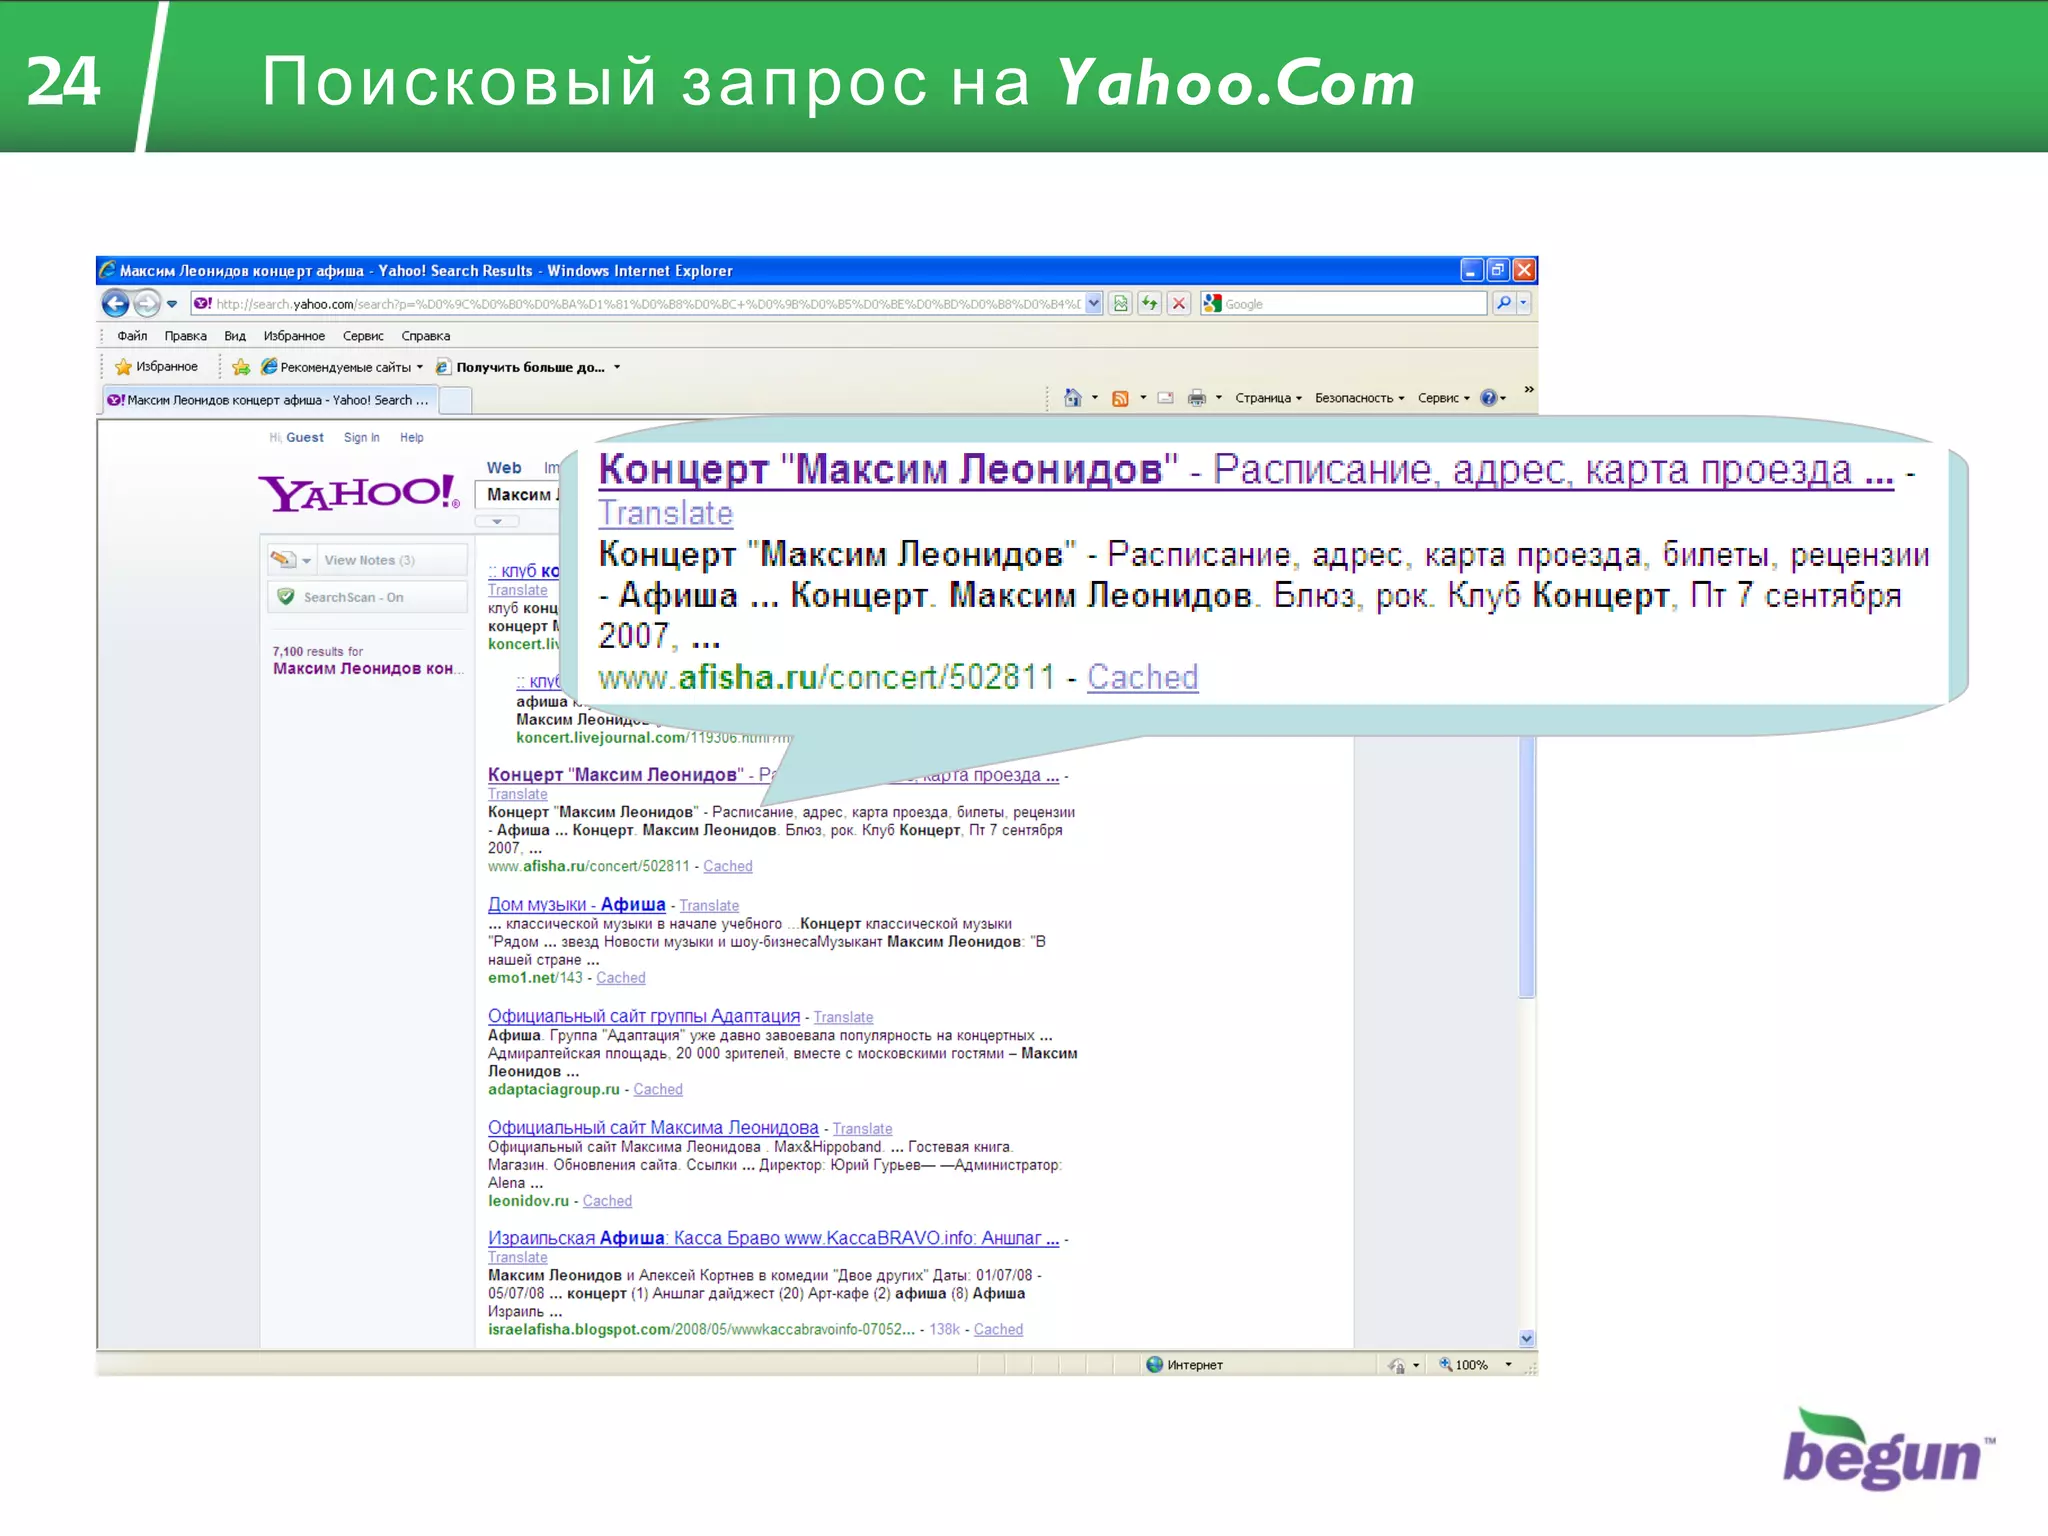The height and width of the screenshot is (1536, 2048).
Task: Click the protected mode status bar icon
Action: (x=1397, y=1365)
